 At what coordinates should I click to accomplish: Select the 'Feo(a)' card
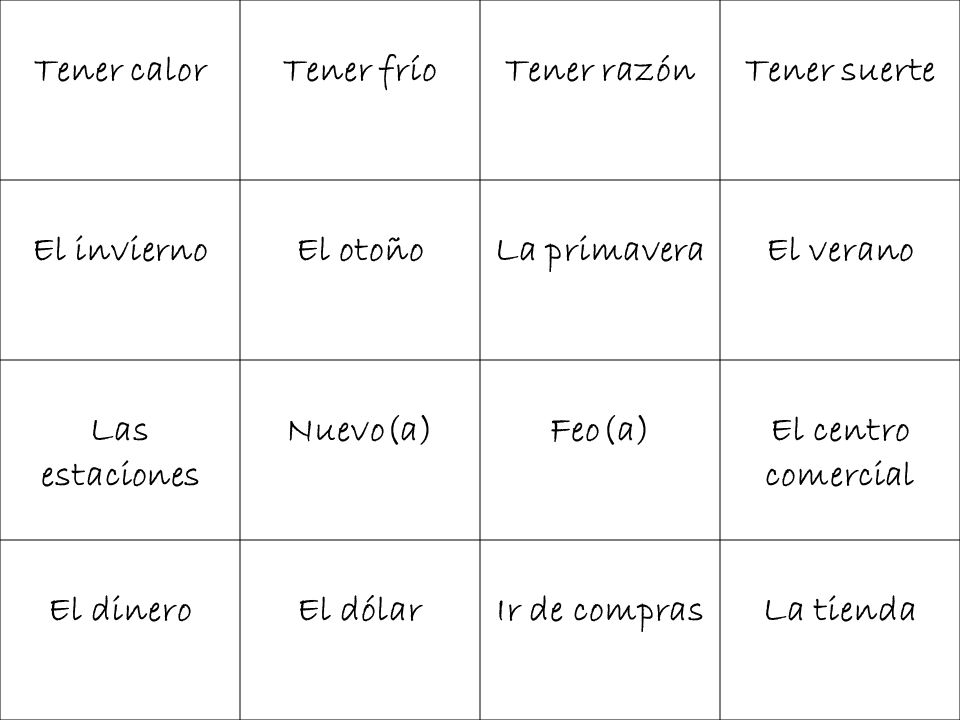point(600,450)
